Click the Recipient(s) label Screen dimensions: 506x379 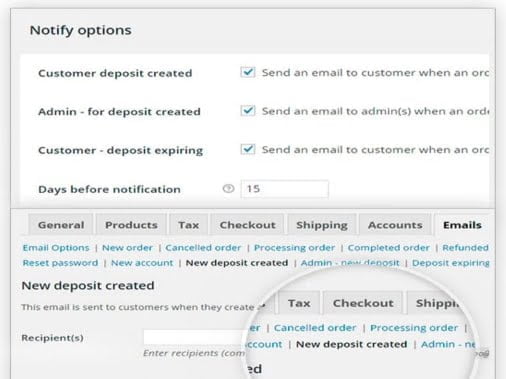coord(52,338)
